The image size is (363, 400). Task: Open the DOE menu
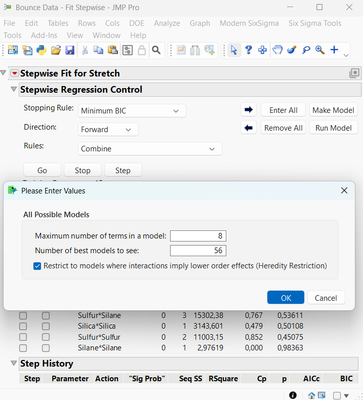(x=137, y=23)
